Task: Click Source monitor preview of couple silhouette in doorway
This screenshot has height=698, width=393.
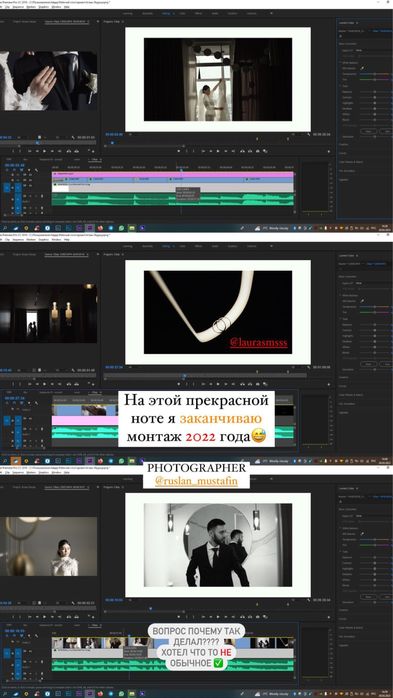Action: tap(49, 313)
